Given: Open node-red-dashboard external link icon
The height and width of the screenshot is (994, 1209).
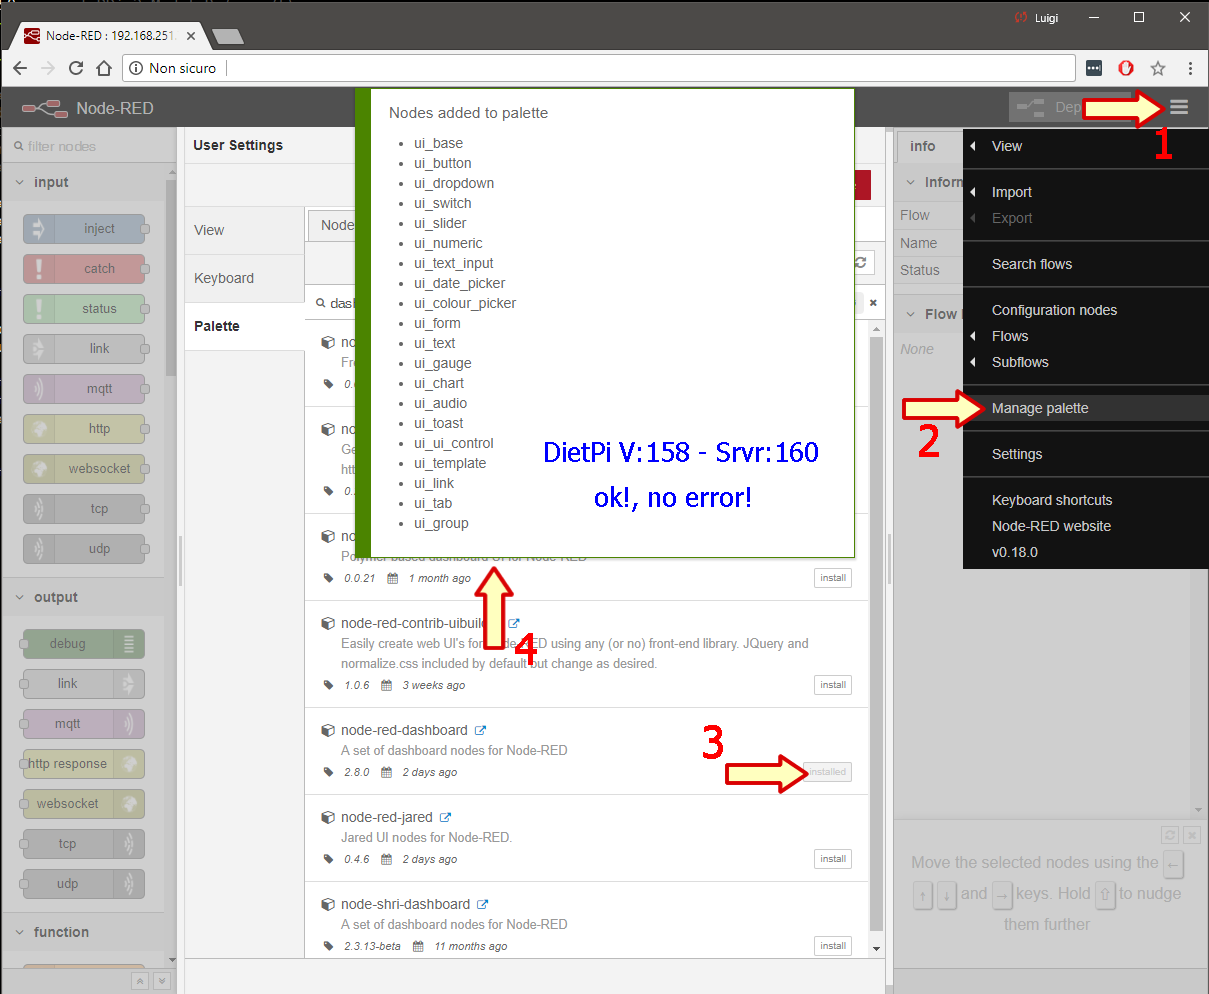Looking at the screenshot, I should pyautogui.click(x=480, y=731).
